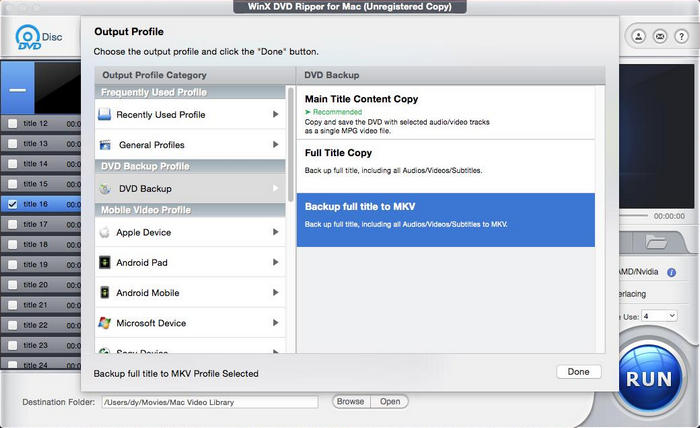Click the Android Mobile icon

[x=104, y=292]
